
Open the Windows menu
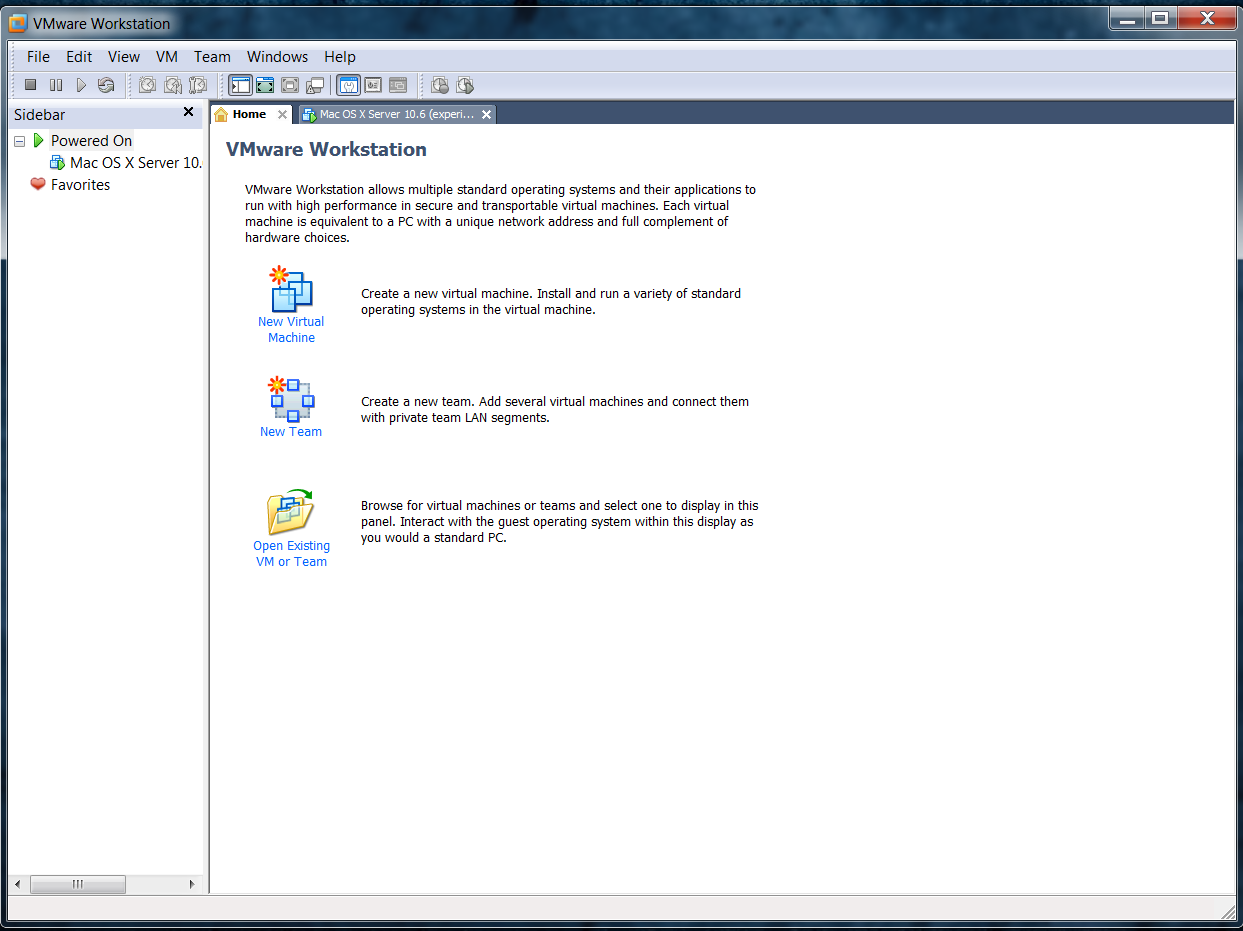[x=278, y=57]
